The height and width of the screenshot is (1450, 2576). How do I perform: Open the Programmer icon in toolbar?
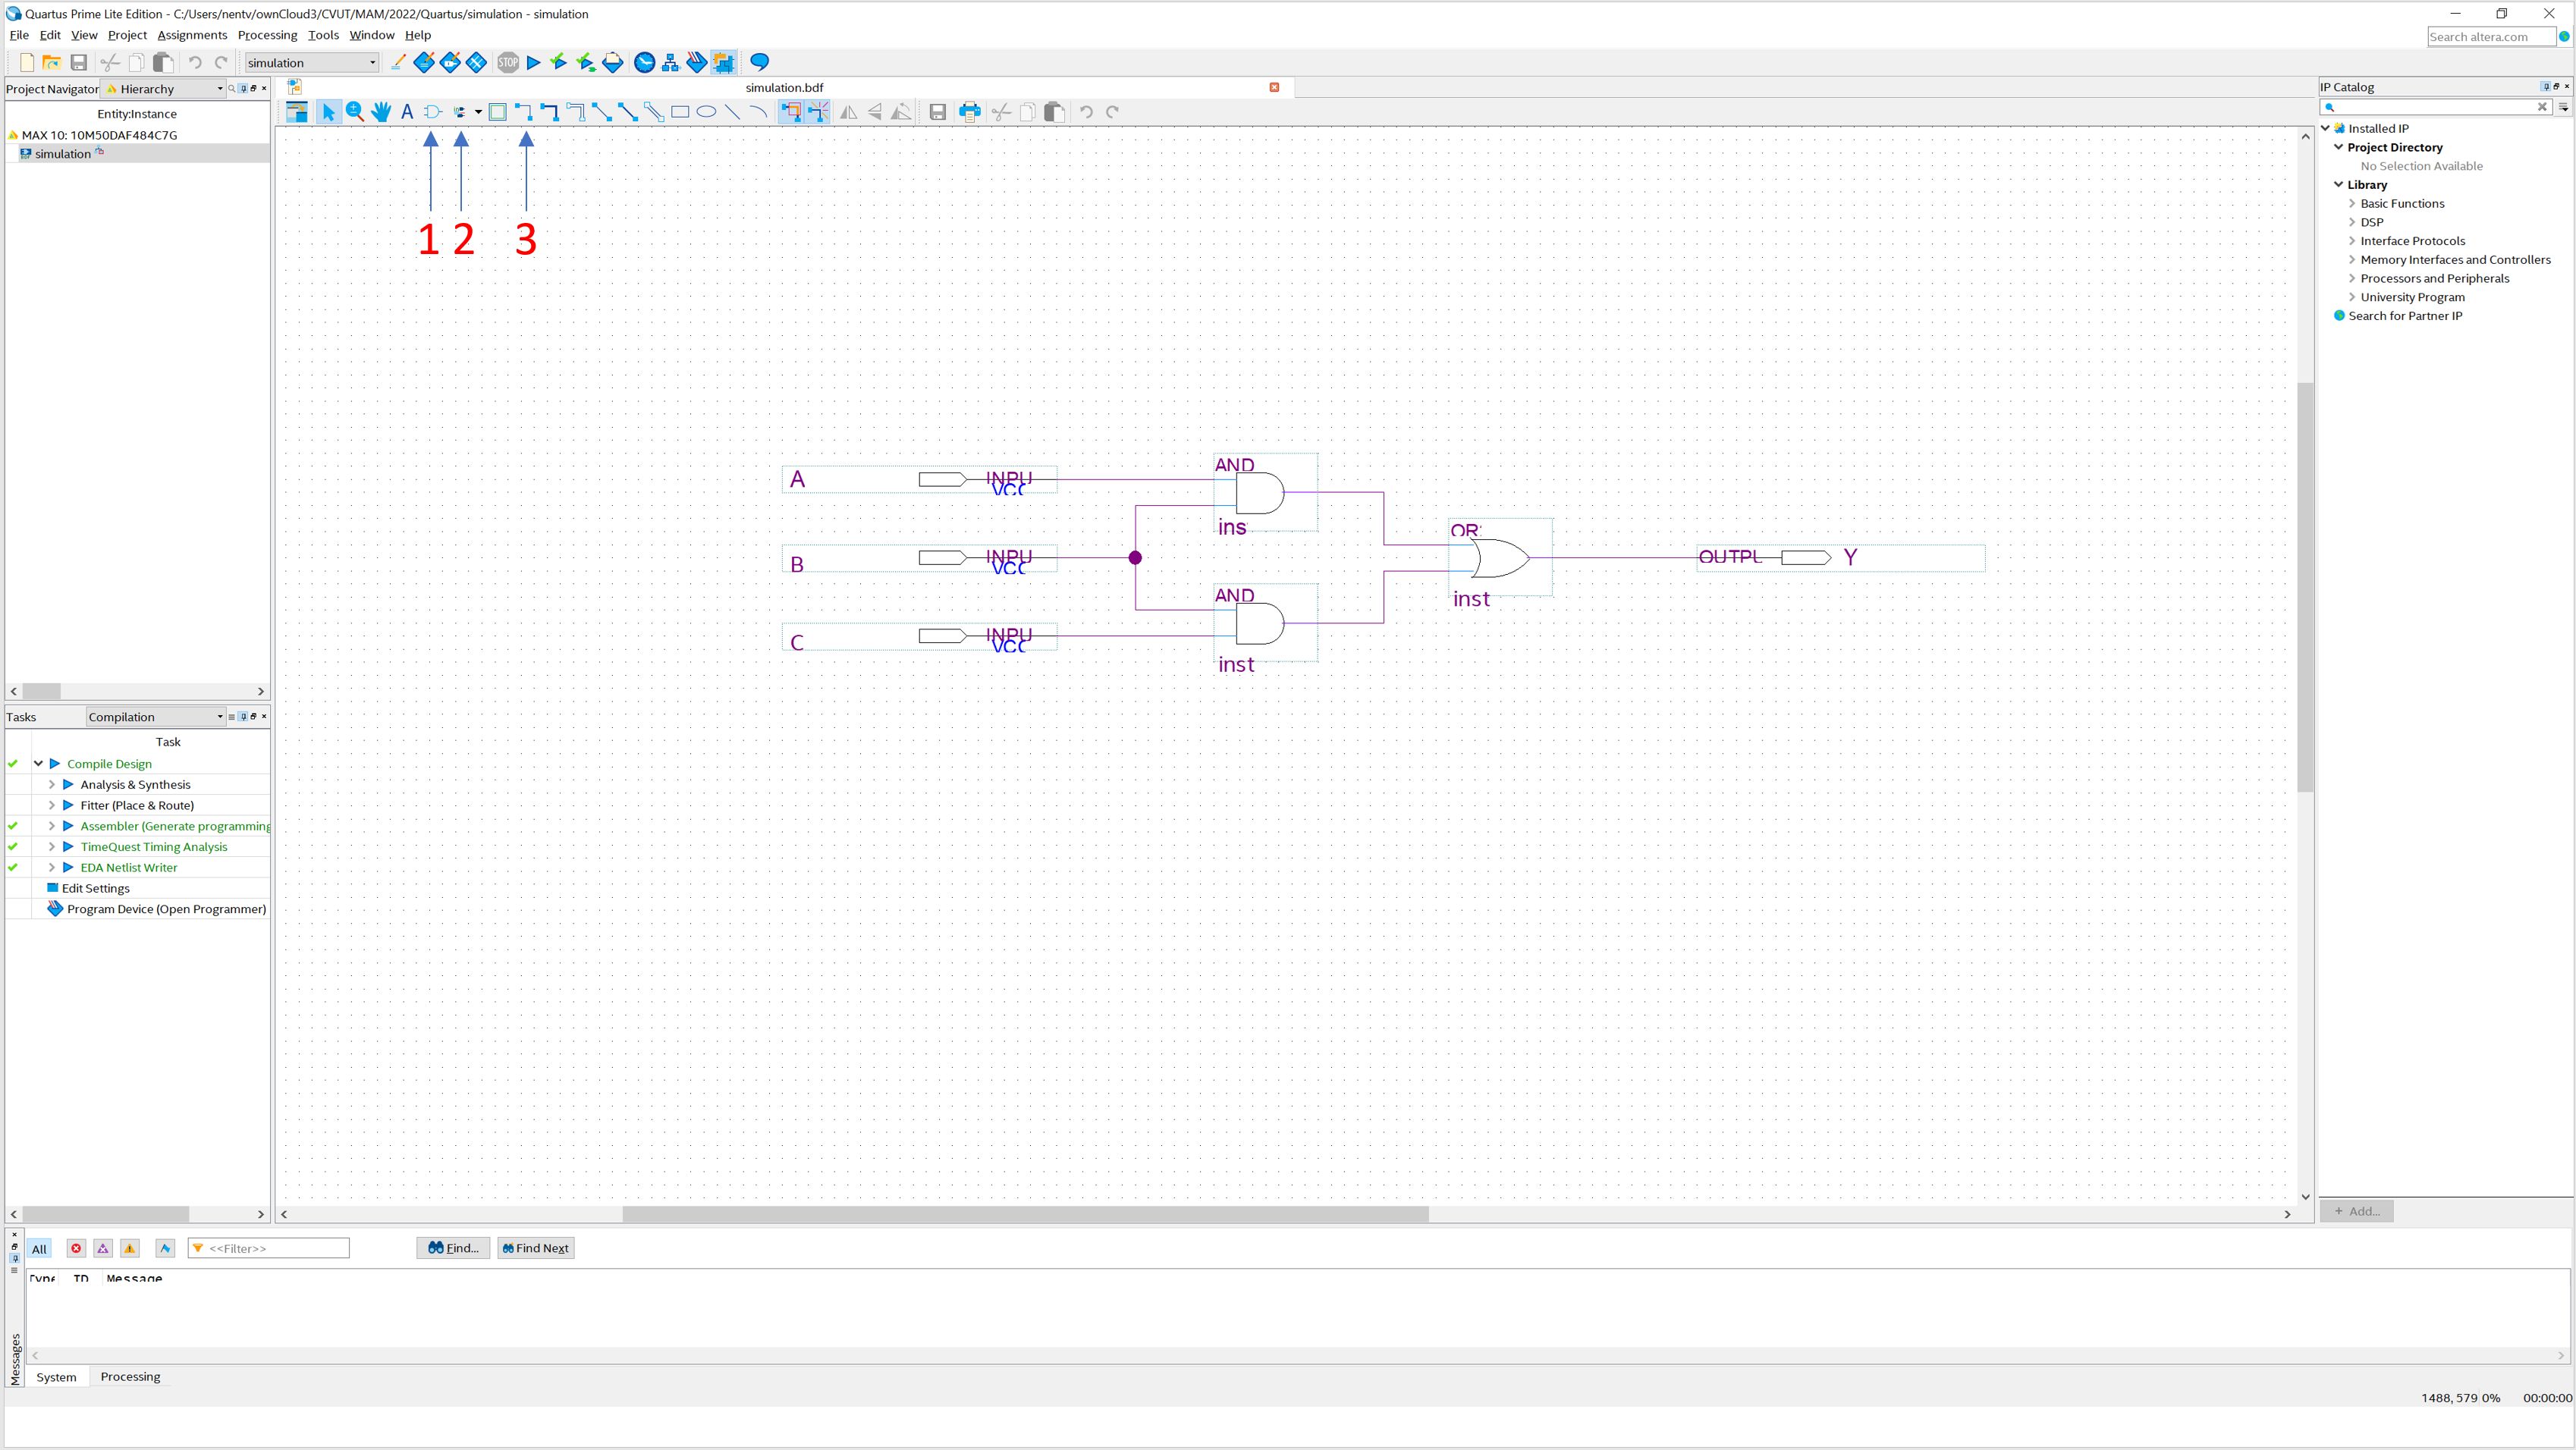697,63
